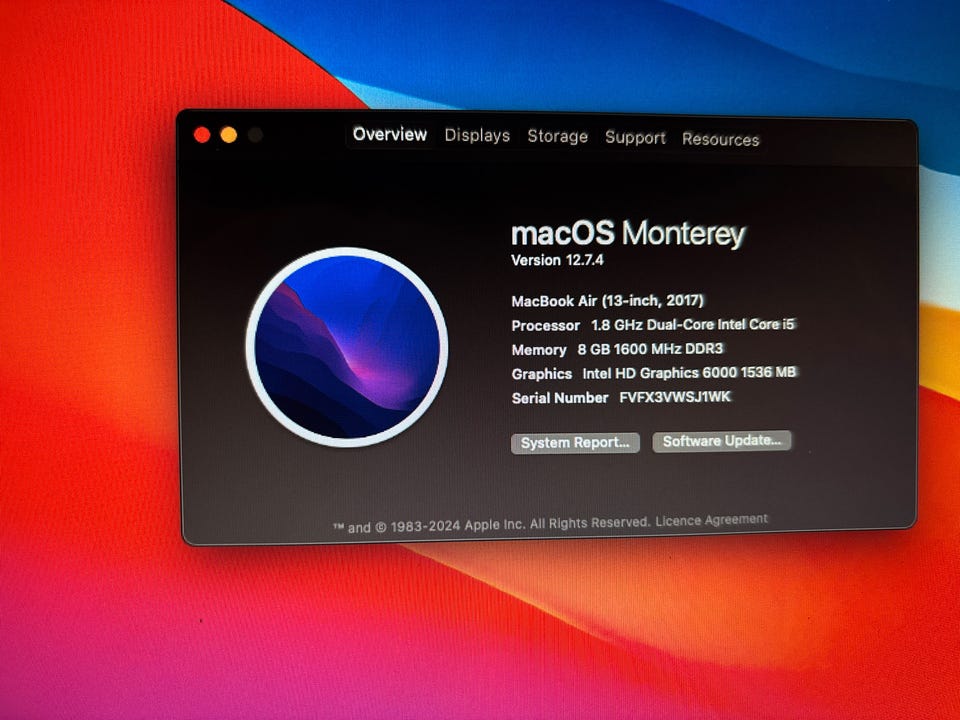This screenshot has width=960, height=720.
Task: Select the serial number FVFX3VWSJ1WK
Action: (x=675, y=397)
